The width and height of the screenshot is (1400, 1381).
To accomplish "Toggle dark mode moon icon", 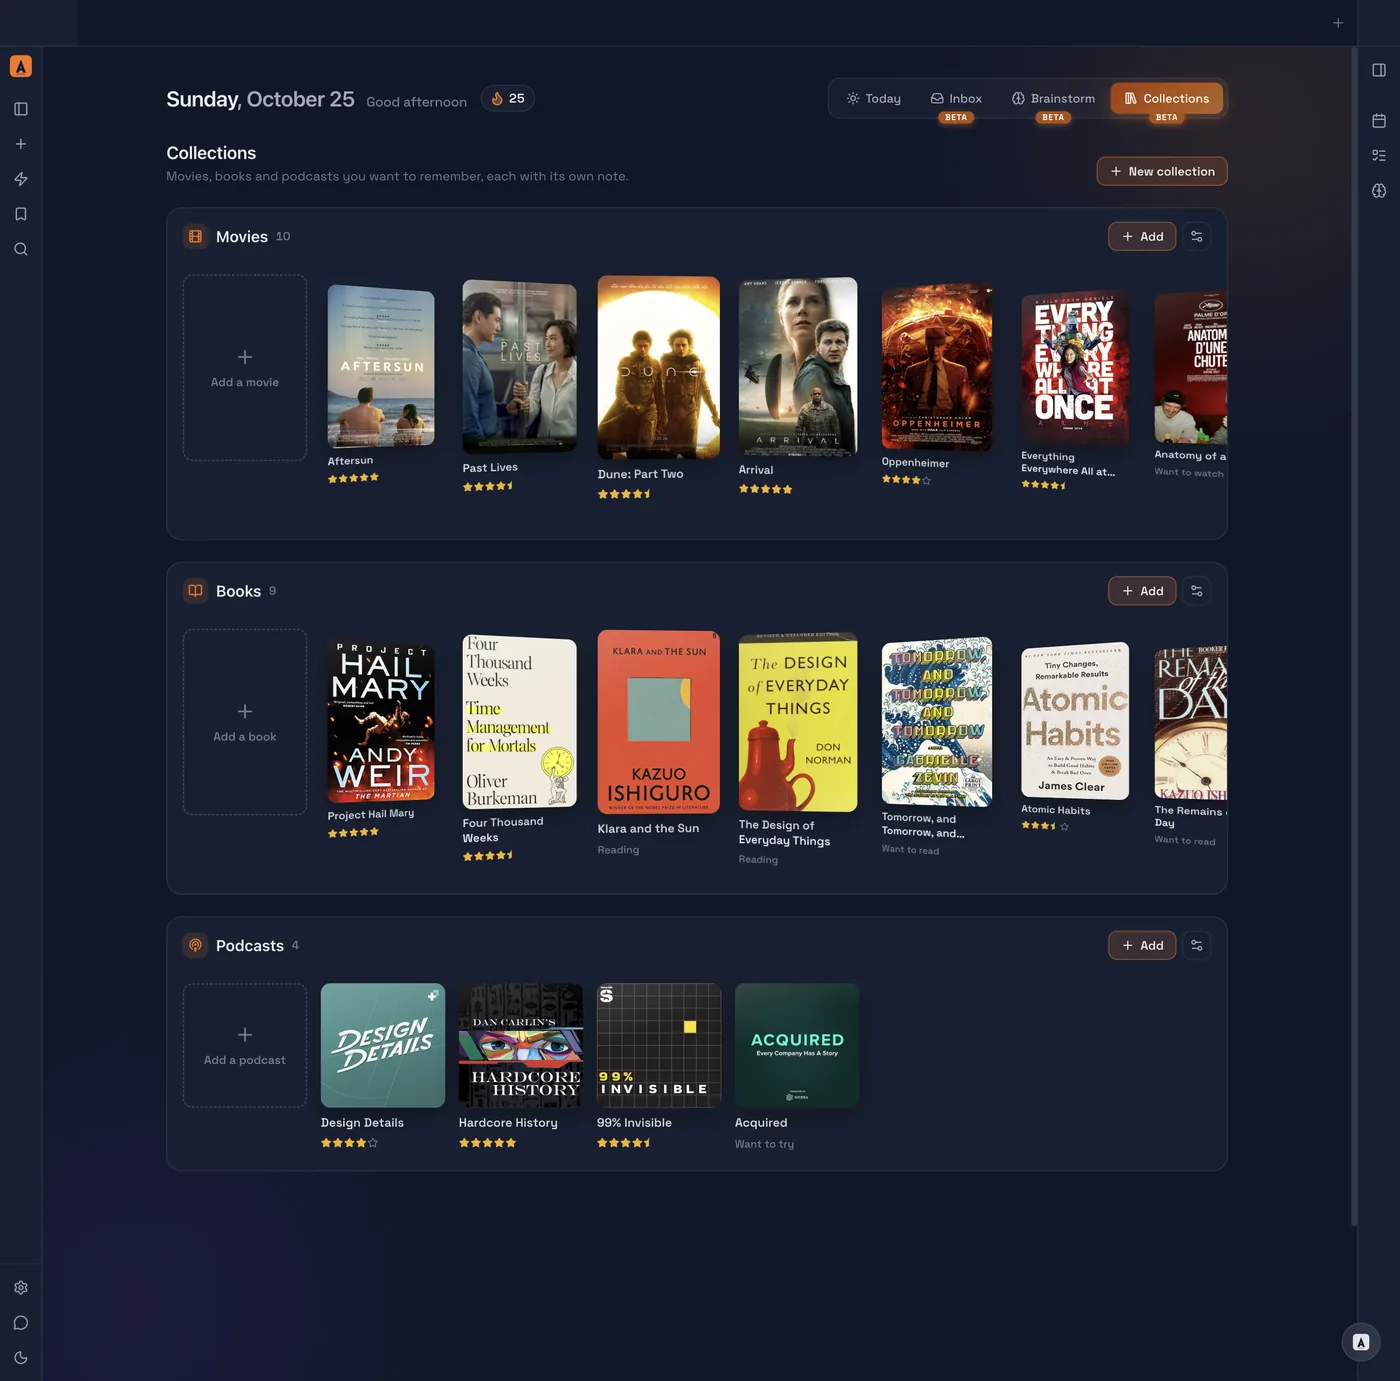I will pos(21,1358).
